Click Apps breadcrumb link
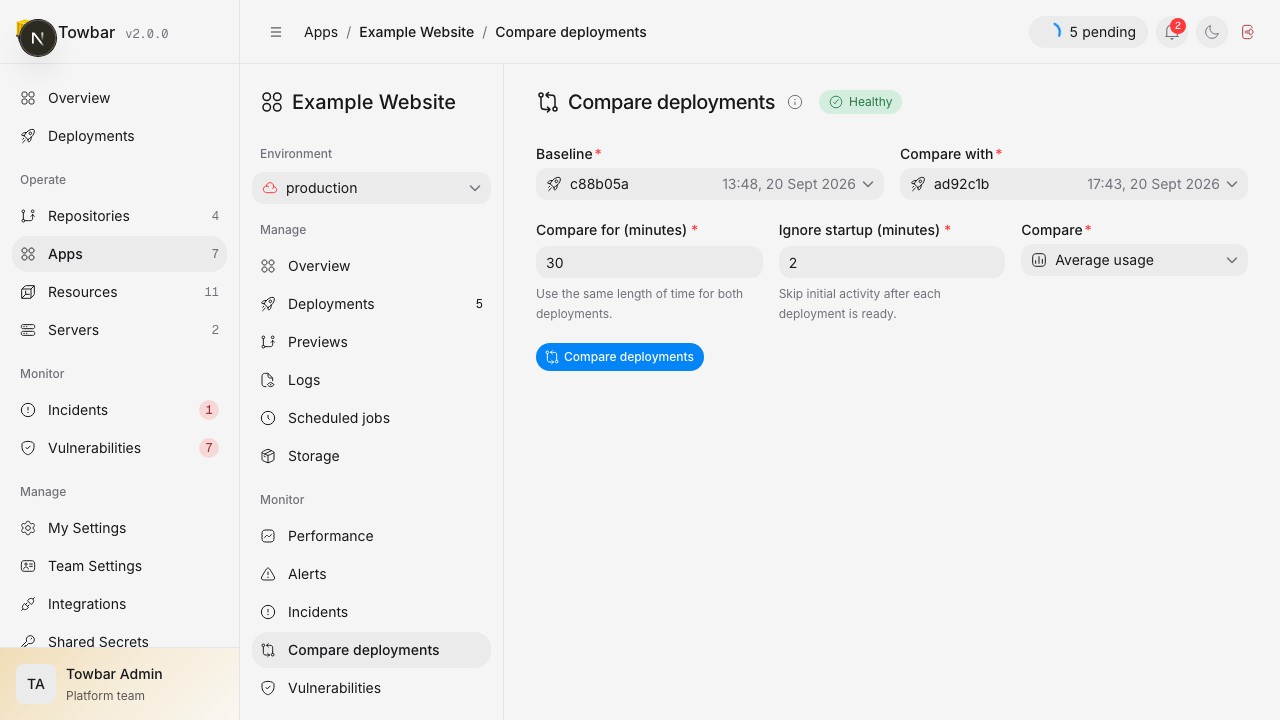 [321, 32]
